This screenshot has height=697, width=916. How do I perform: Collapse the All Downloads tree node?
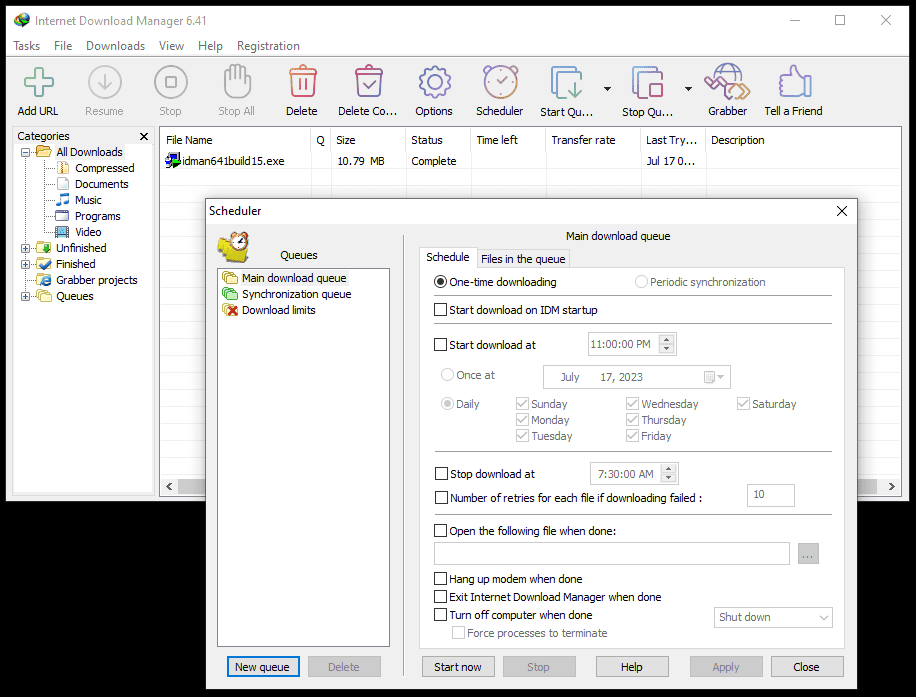tap(26, 152)
